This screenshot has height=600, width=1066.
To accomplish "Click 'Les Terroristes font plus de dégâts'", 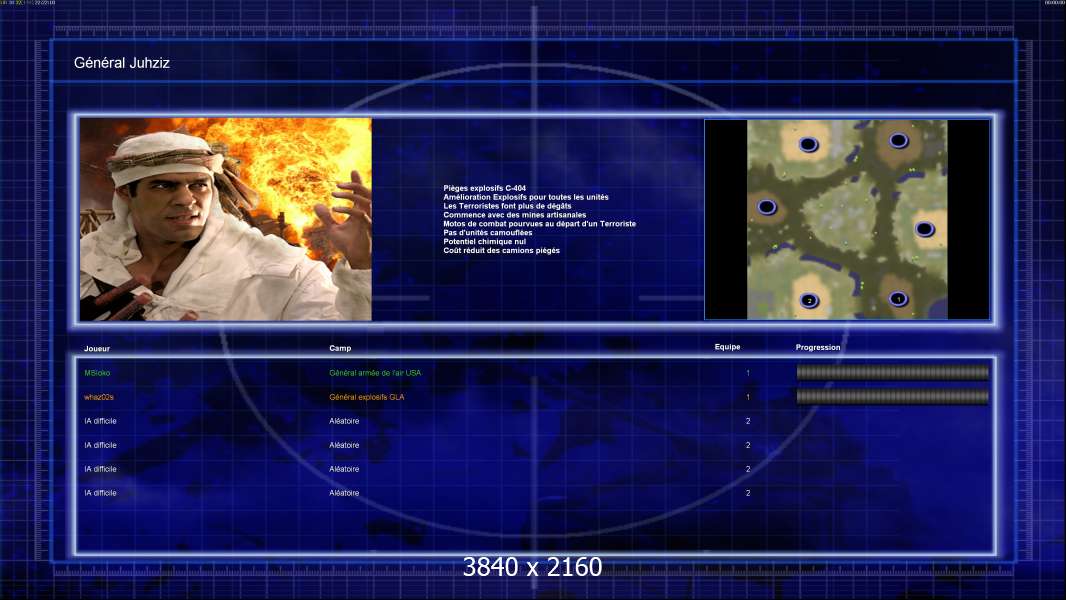I will point(507,206).
